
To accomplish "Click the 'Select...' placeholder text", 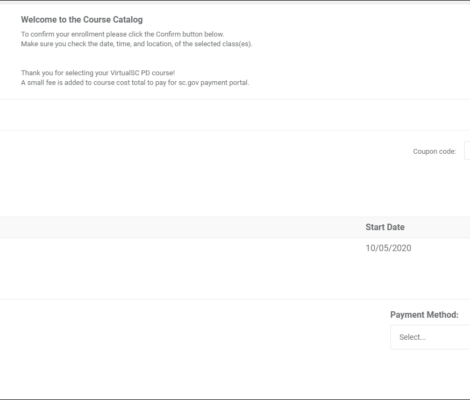I will 413,337.
